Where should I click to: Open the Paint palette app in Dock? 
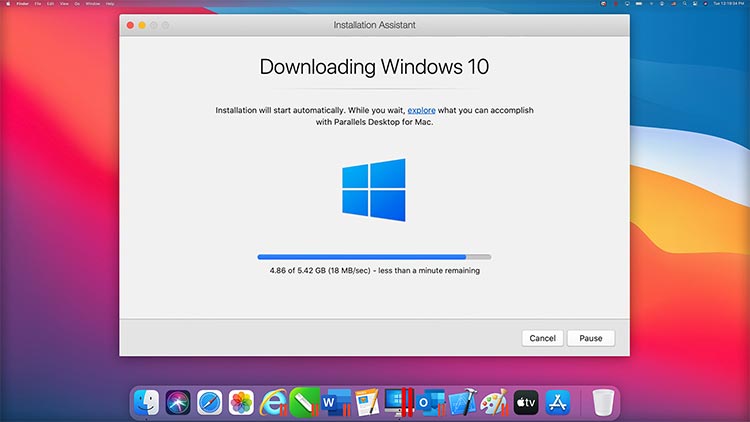[x=495, y=402]
